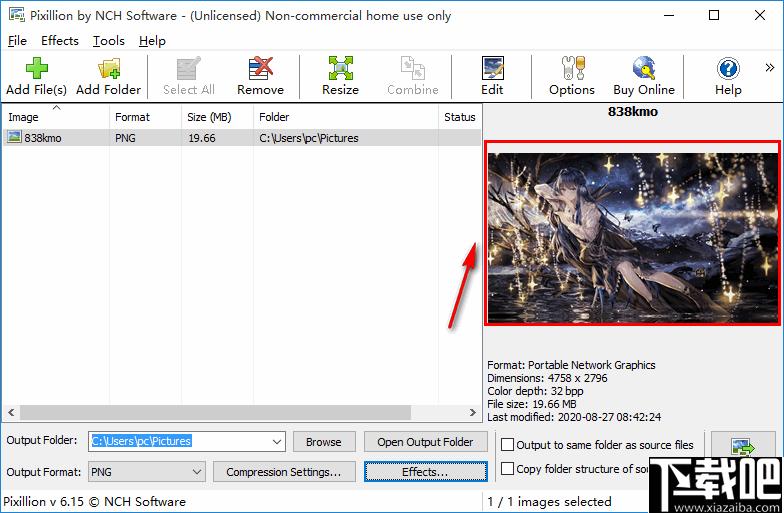Select the 838kmo row in file list

click(242, 138)
